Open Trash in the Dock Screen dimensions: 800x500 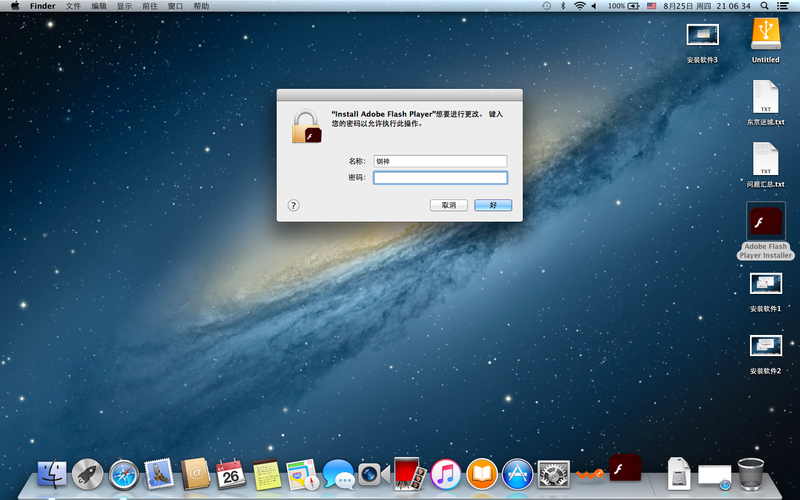point(751,474)
